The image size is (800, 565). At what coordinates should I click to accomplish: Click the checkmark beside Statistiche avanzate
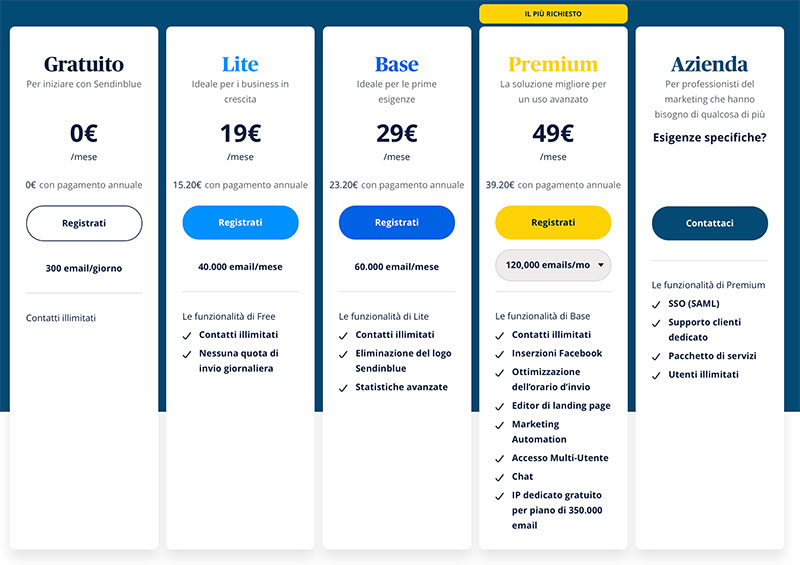pos(344,388)
